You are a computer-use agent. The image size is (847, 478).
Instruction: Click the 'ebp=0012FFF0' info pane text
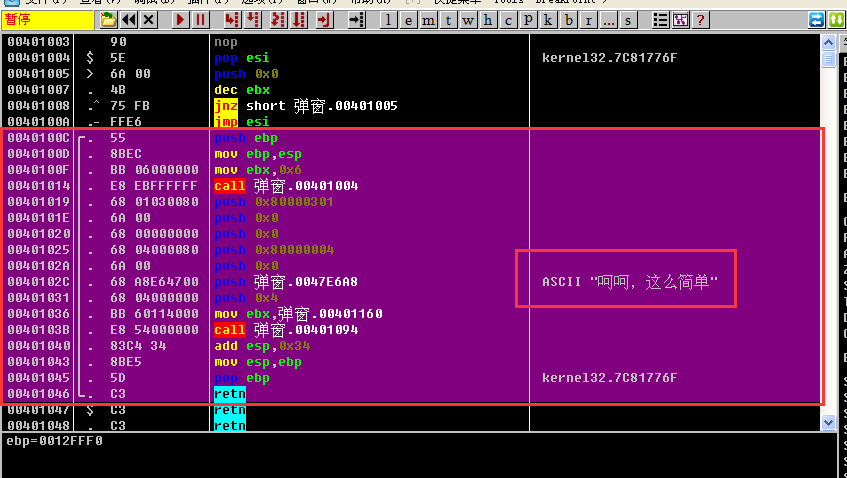[x=55, y=441]
